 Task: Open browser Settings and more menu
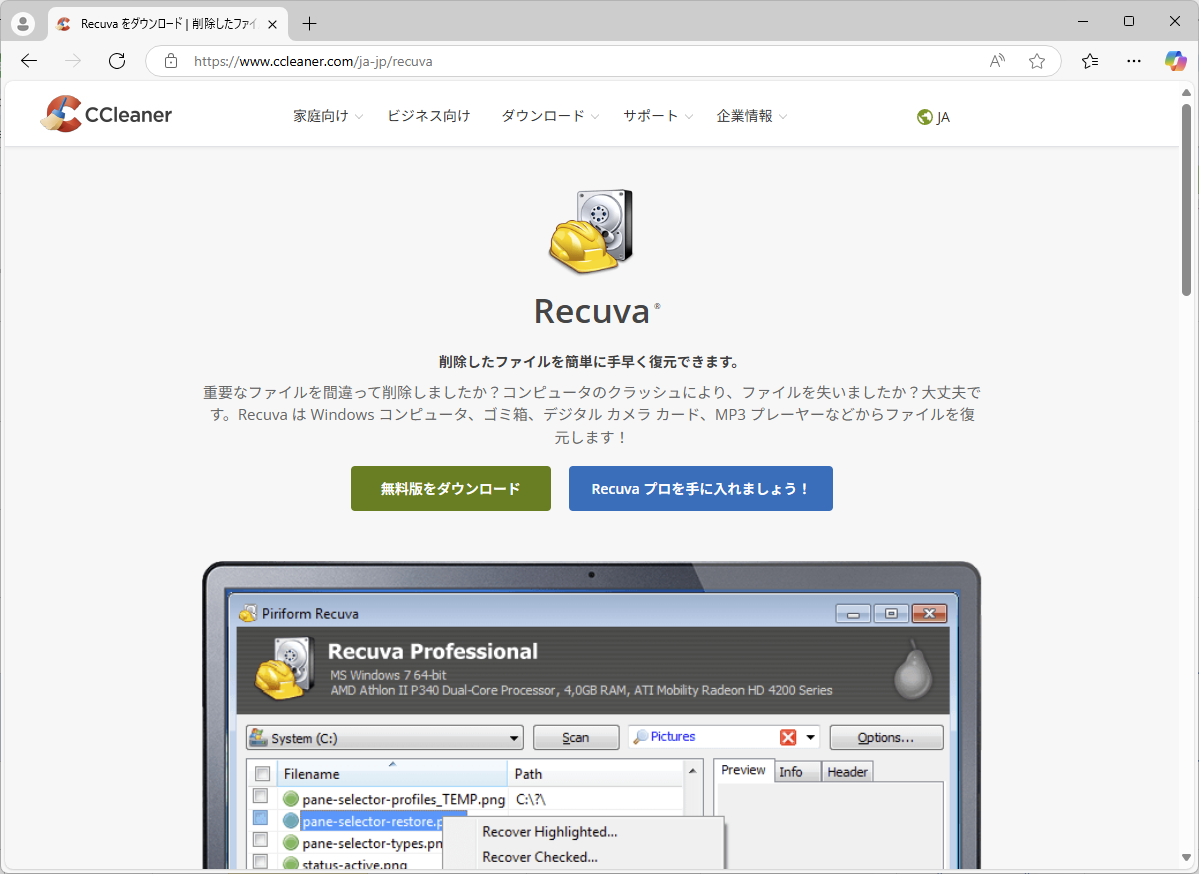click(1134, 61)
